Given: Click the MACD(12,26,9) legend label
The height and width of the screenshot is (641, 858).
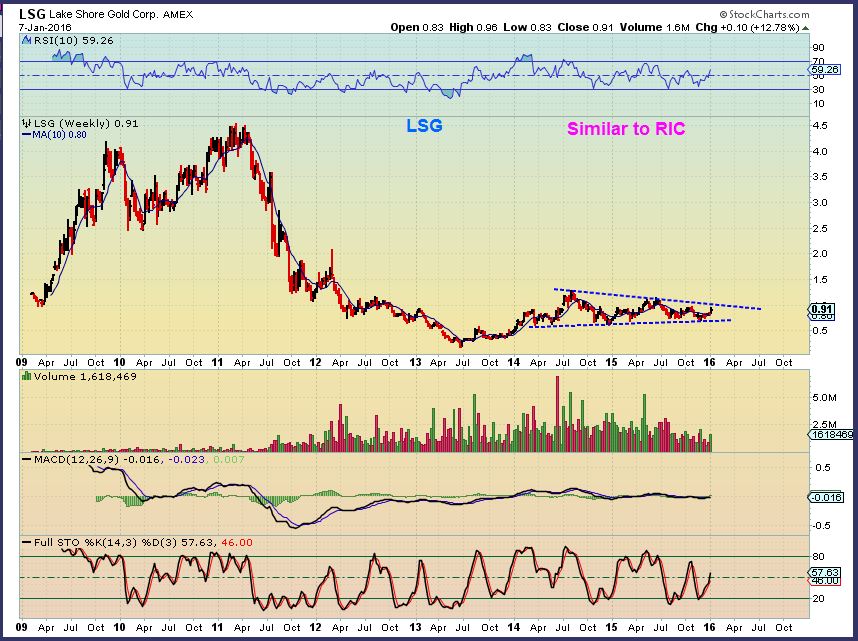Looking at the screenshot, I should (x=76, y=459).
